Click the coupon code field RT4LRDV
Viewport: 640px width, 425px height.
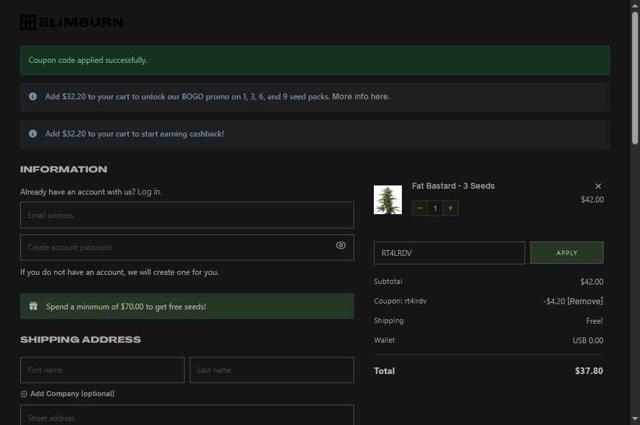point(449,253)
